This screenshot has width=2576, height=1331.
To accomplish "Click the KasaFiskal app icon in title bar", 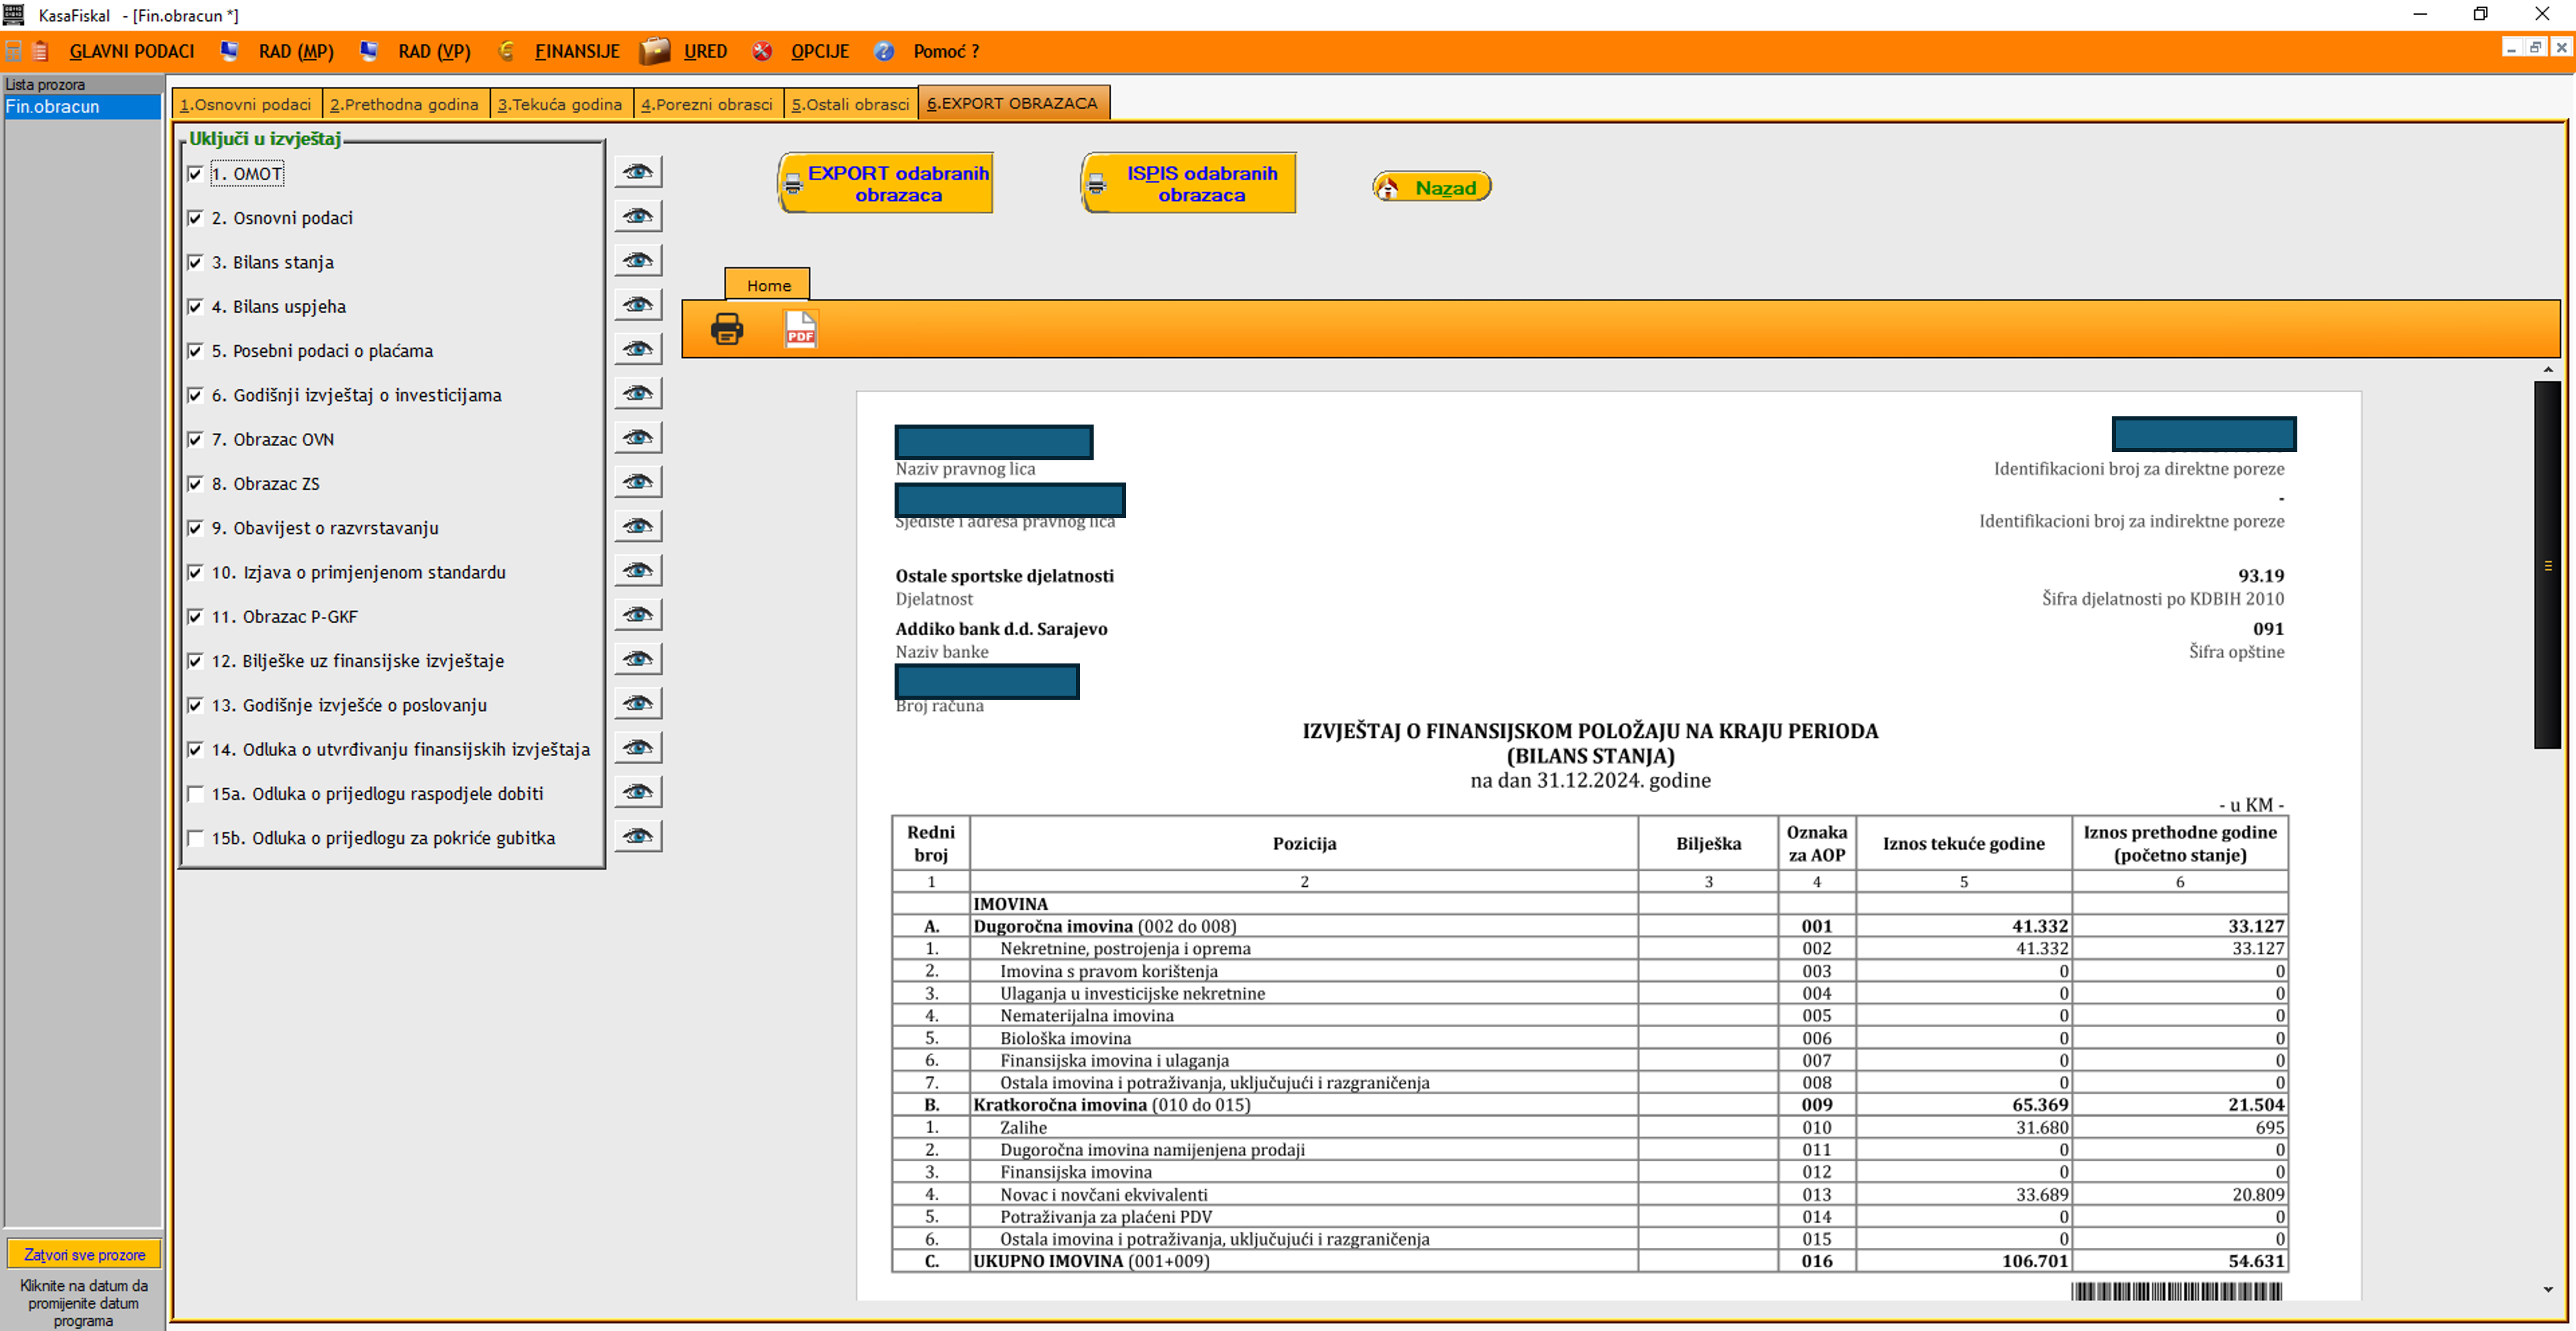I will (x=13, y=14).
